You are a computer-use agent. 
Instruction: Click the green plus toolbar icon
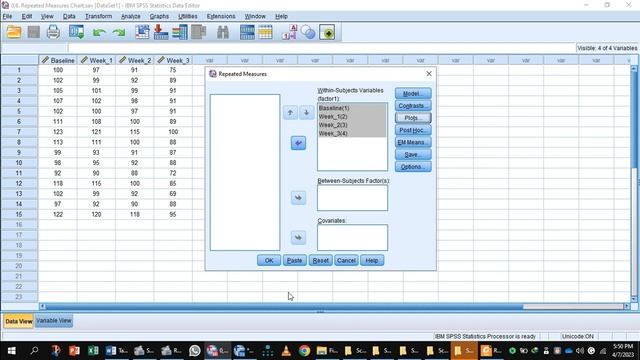pos(327,32)
